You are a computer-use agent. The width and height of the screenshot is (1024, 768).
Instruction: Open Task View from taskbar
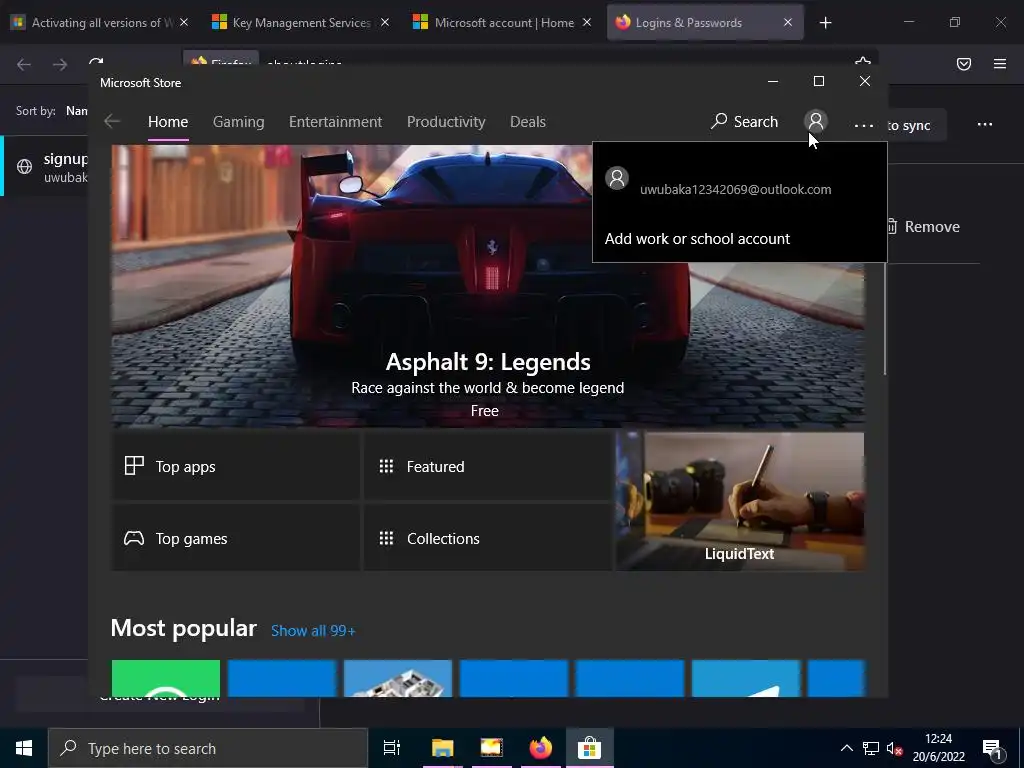click(392, 748)
